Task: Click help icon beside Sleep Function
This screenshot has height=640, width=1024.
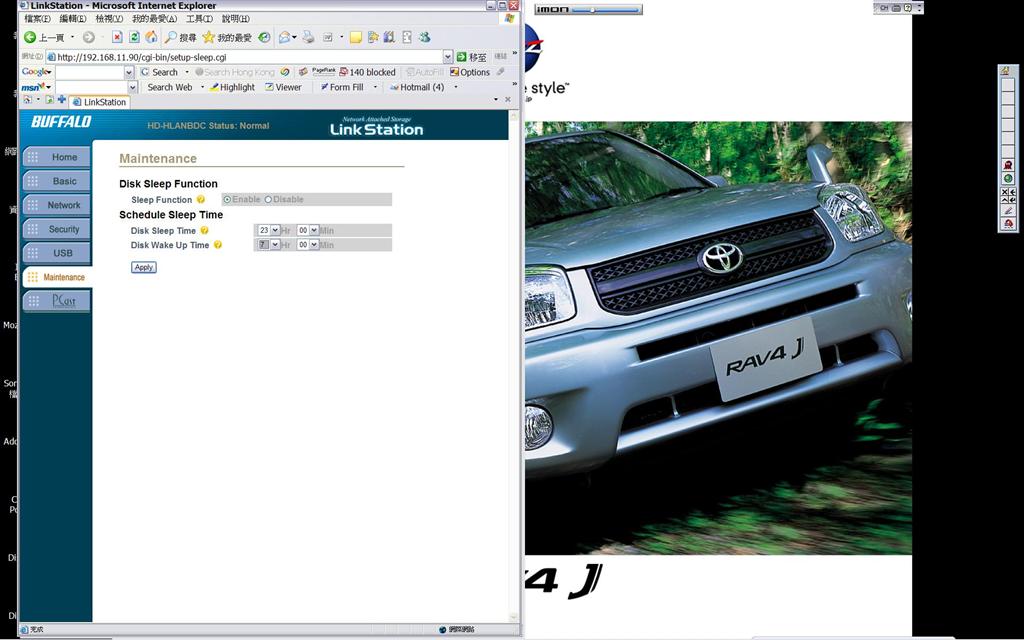Action: coord(201,199)
